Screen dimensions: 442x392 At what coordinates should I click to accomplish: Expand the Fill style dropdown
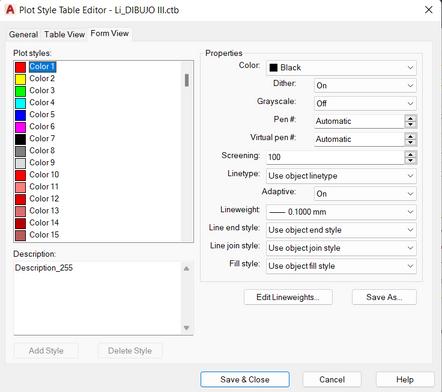coord(341,266)
